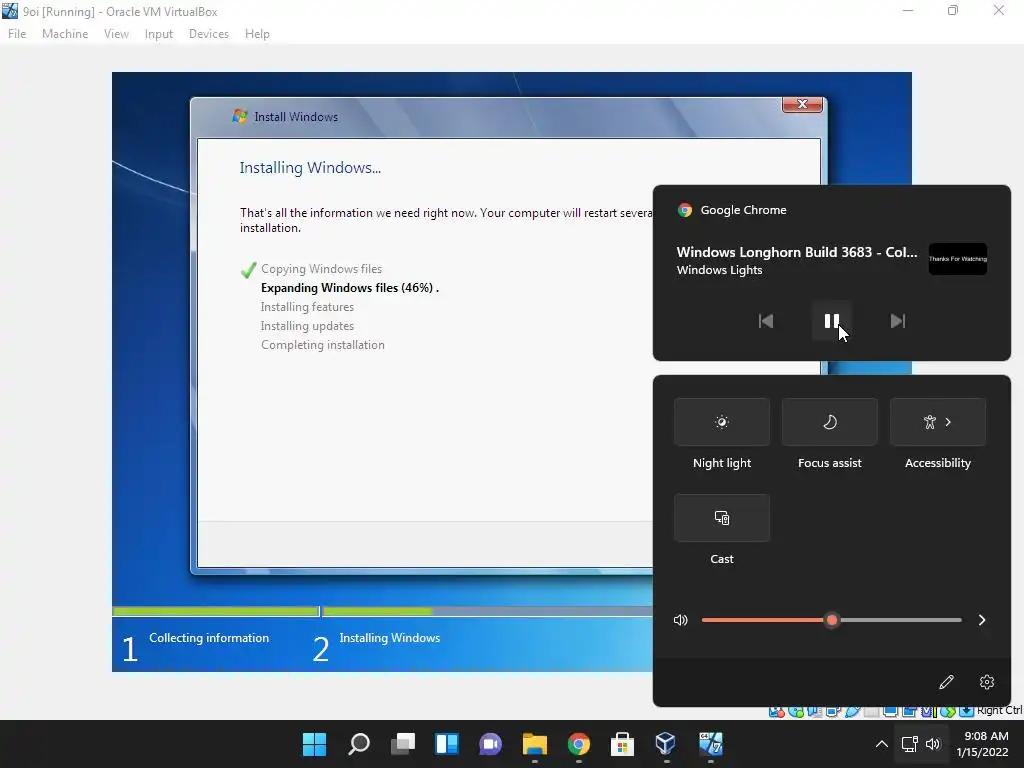Click the hard disk activity status icon

776,711
